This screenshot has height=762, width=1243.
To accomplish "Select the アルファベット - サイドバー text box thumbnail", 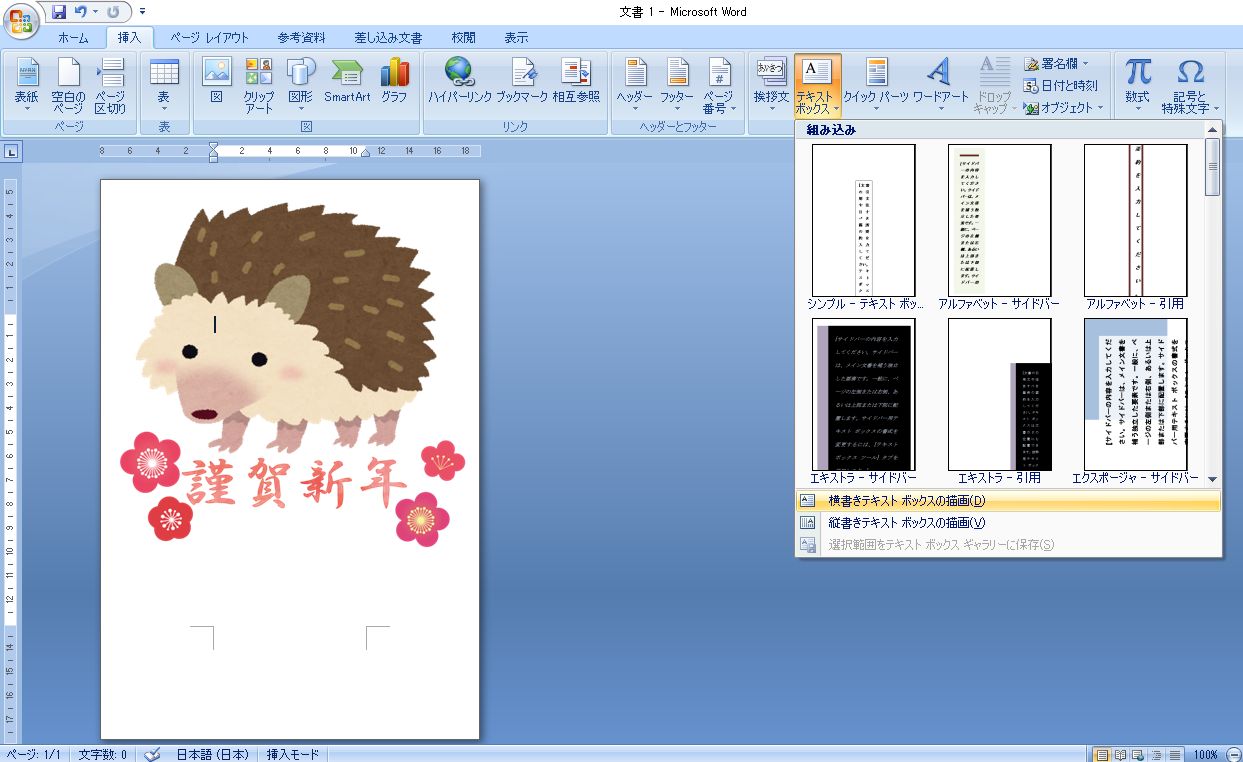I will click(x=999, y=221).
